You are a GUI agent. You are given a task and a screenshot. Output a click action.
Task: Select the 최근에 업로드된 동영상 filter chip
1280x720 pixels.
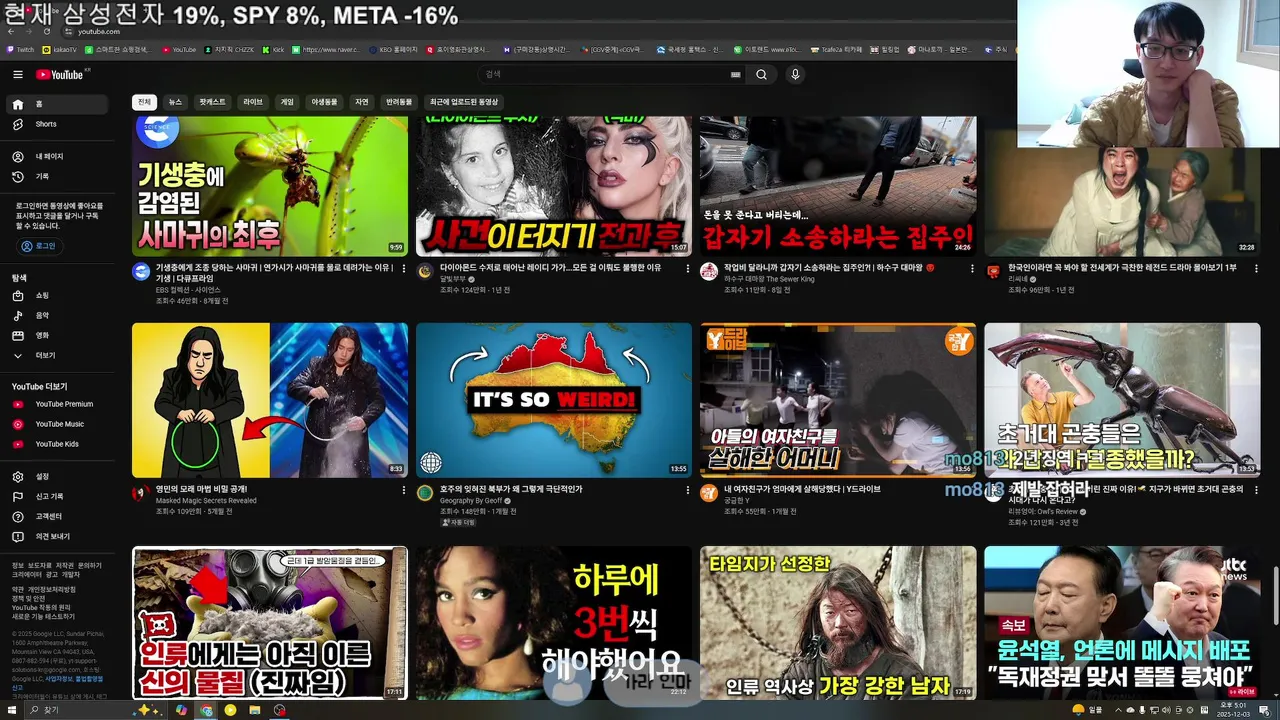coord(464,102)
